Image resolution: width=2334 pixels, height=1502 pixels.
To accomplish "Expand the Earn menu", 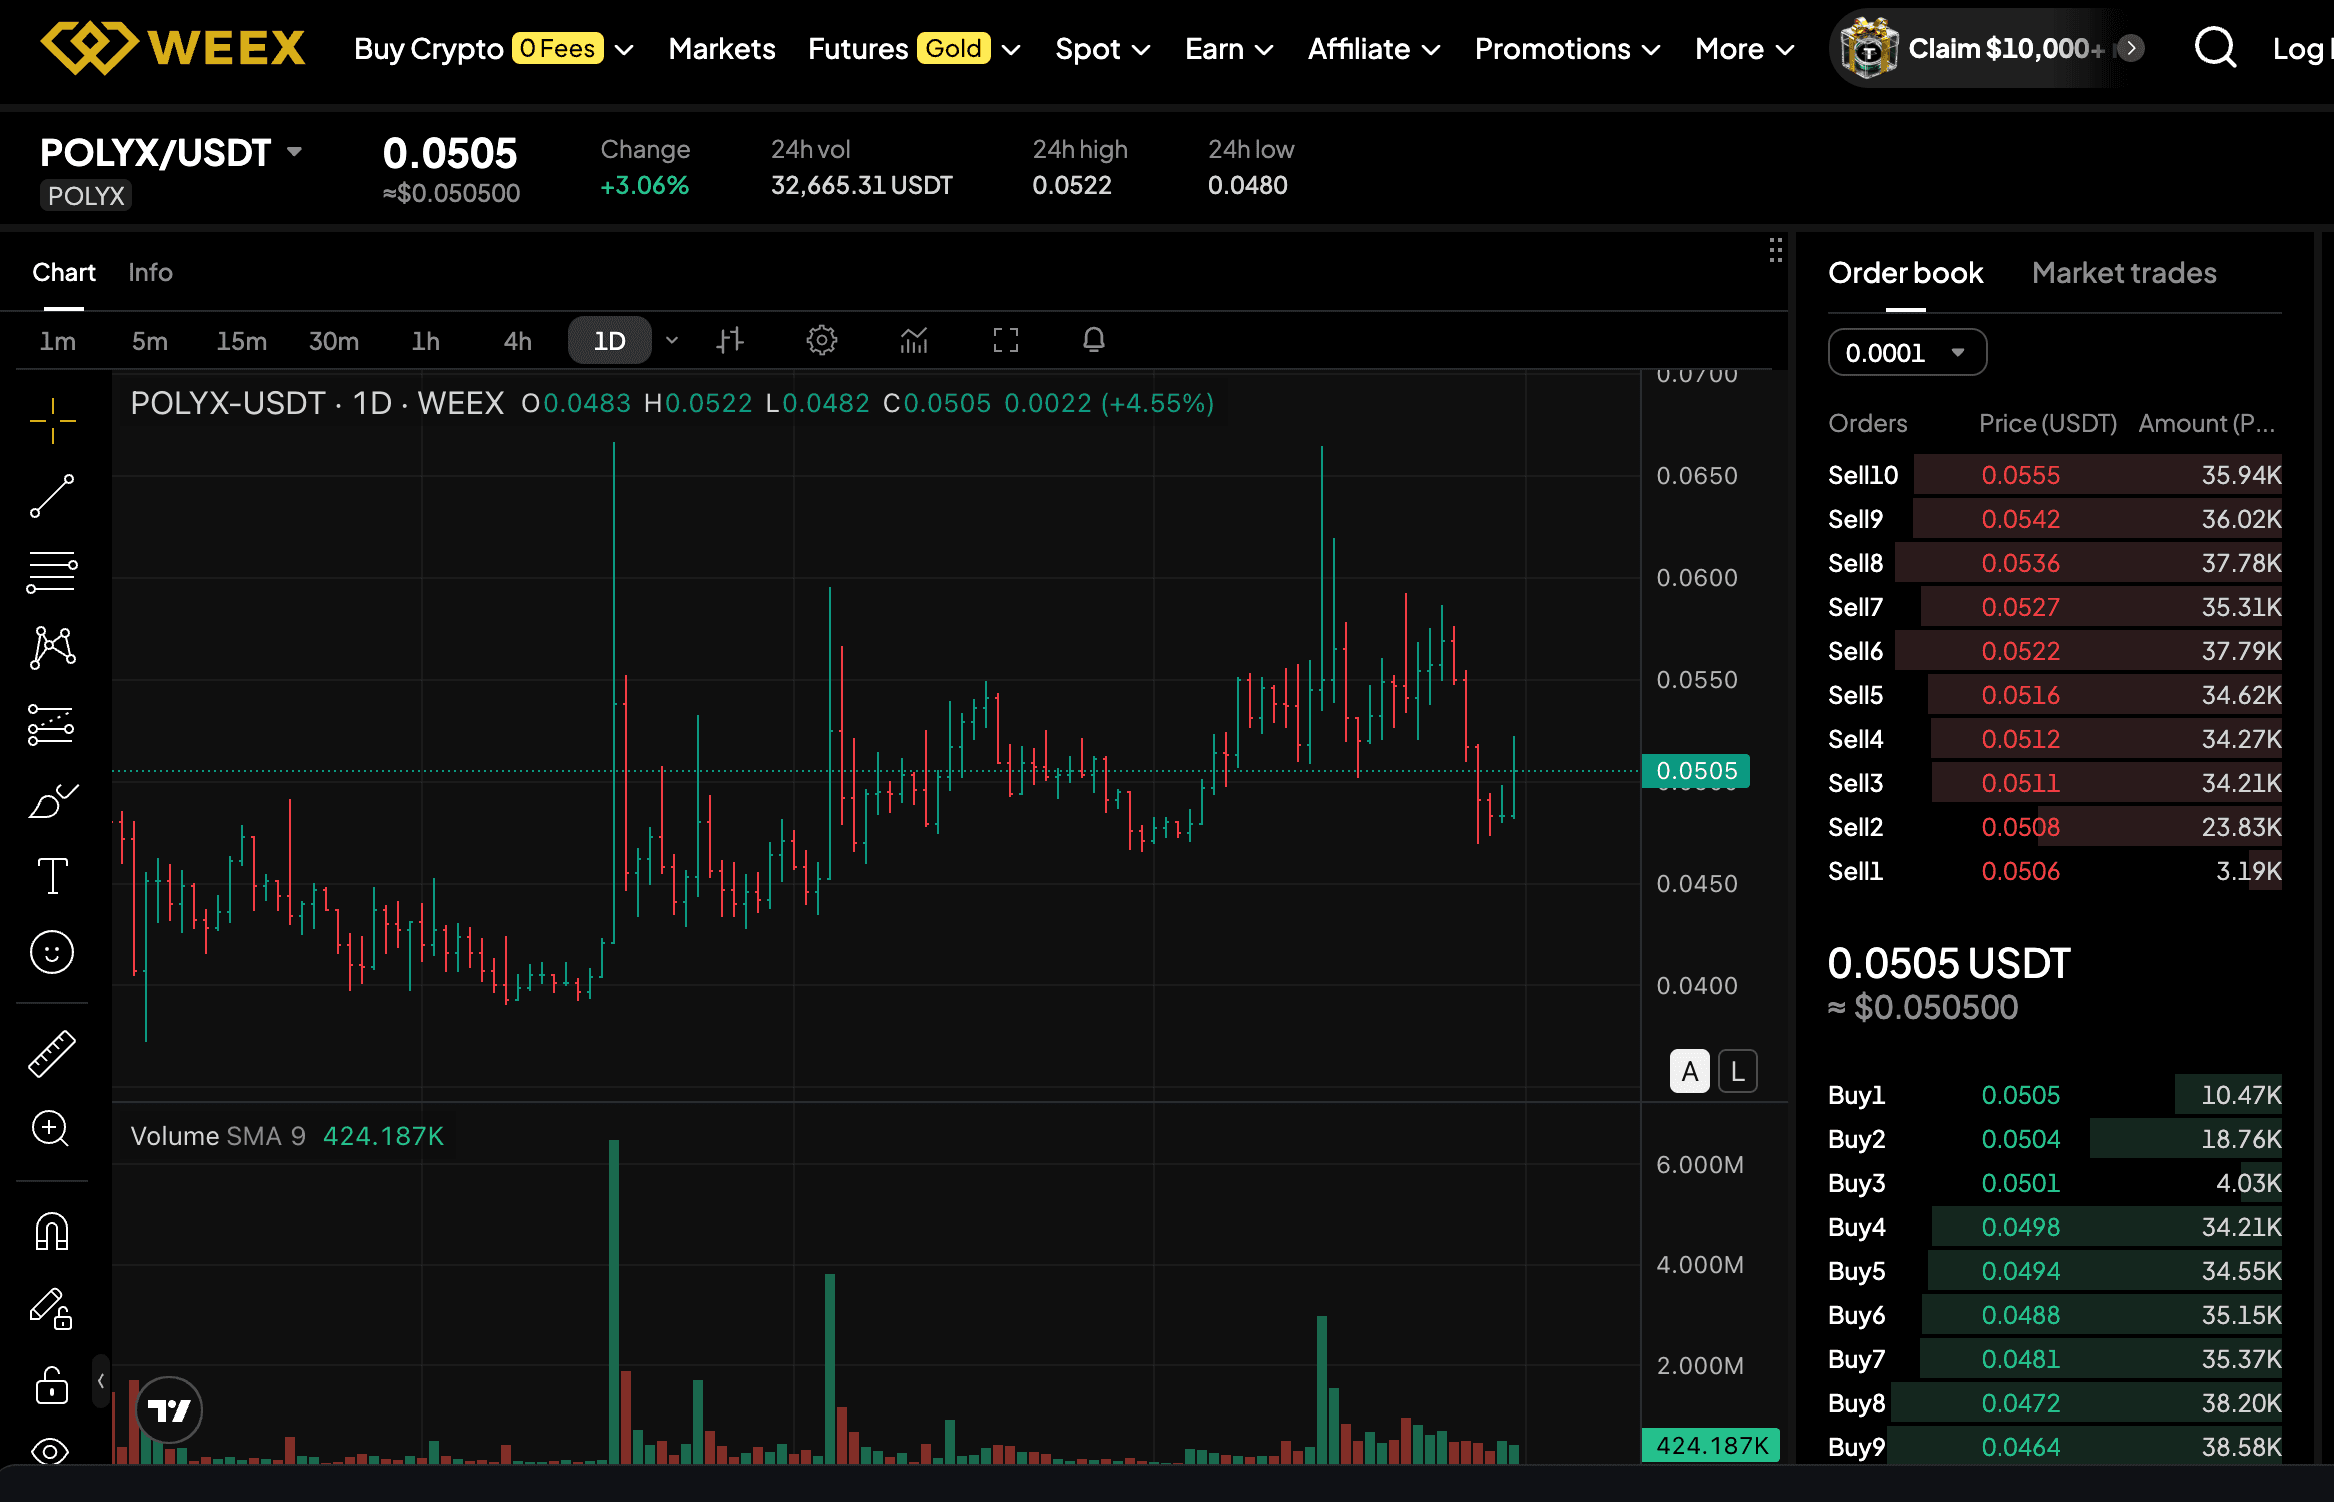I will tap(1229, 48).
